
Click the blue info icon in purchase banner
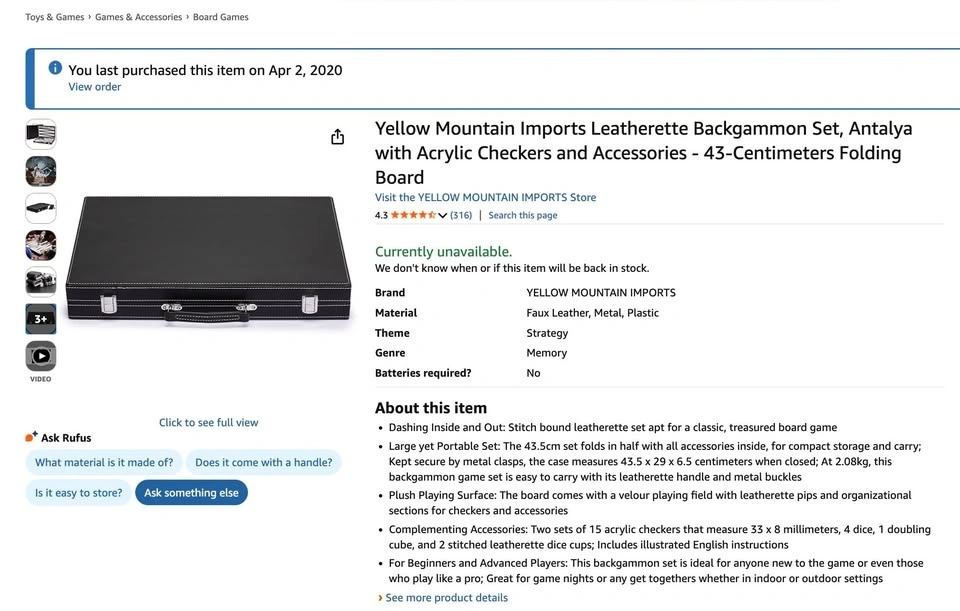55,68
